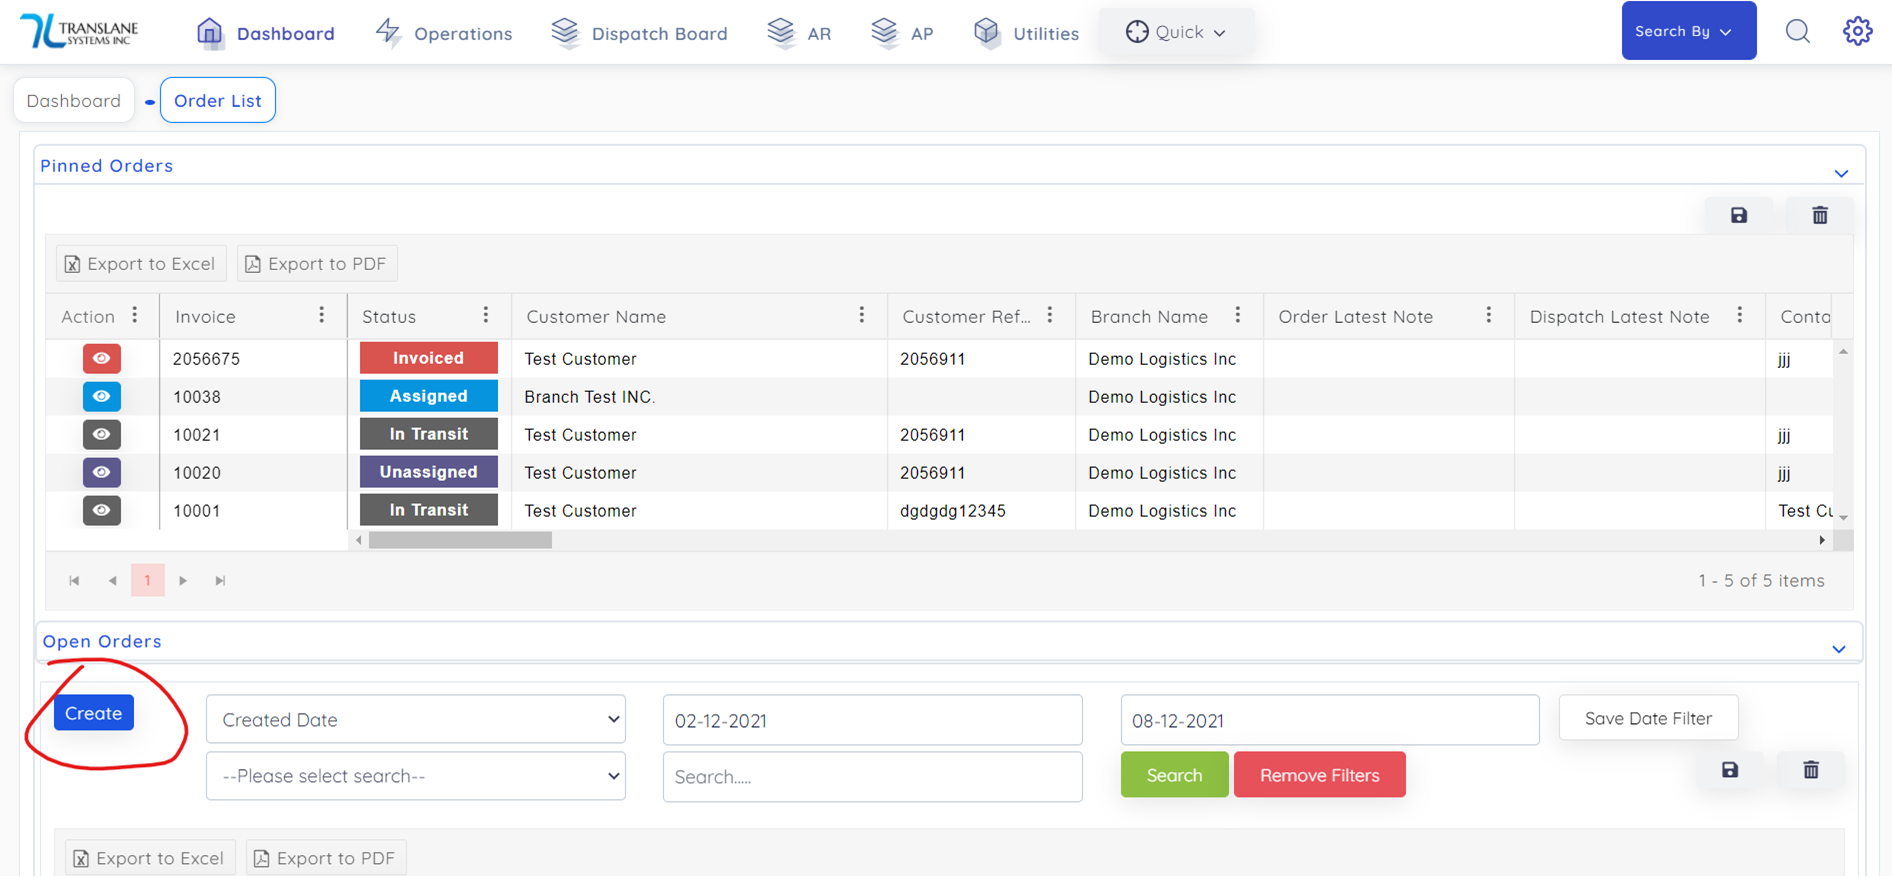Screen dimensions: 1892x877
Task: Click the Open Orders trash icon
Action: coord(1811,770)
